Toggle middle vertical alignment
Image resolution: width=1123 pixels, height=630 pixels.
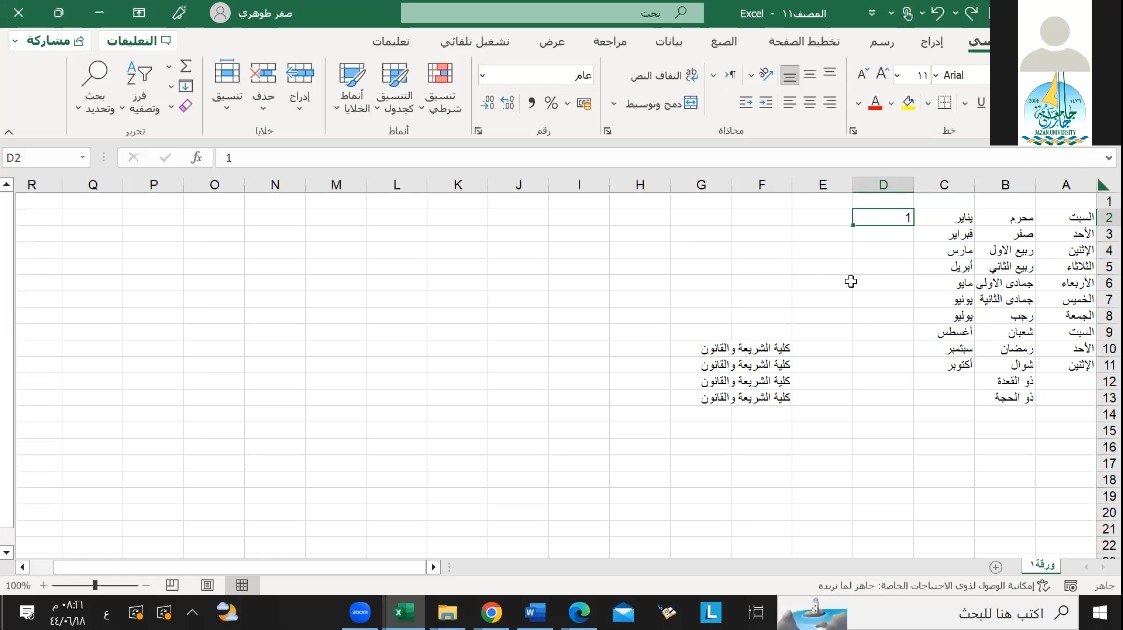tap(810, 75)
